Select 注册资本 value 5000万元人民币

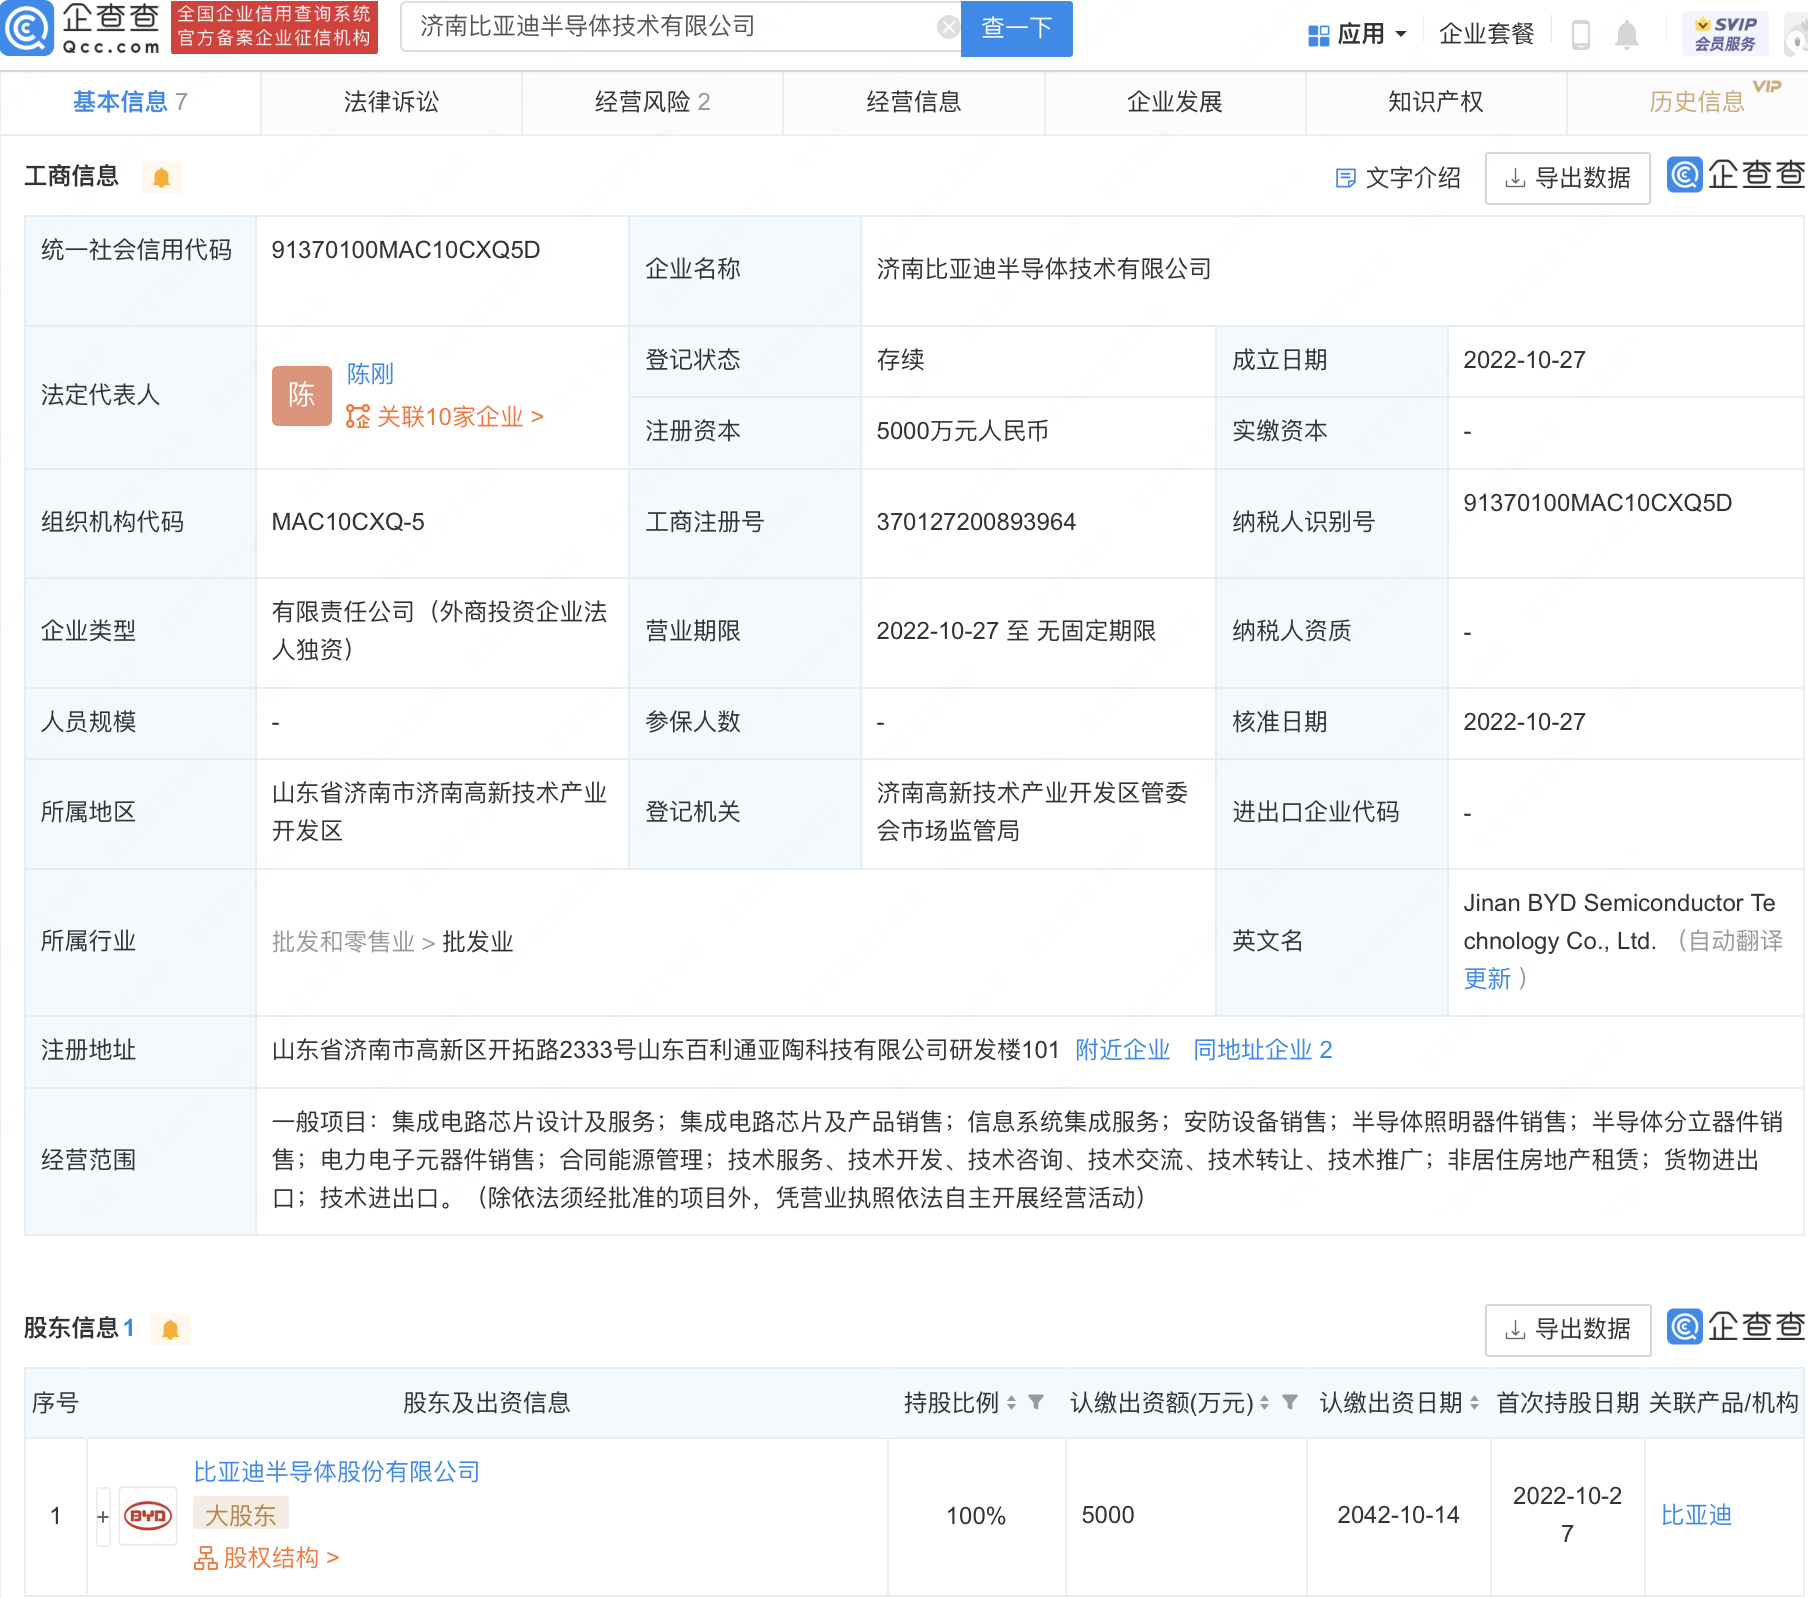coord(962,431)
